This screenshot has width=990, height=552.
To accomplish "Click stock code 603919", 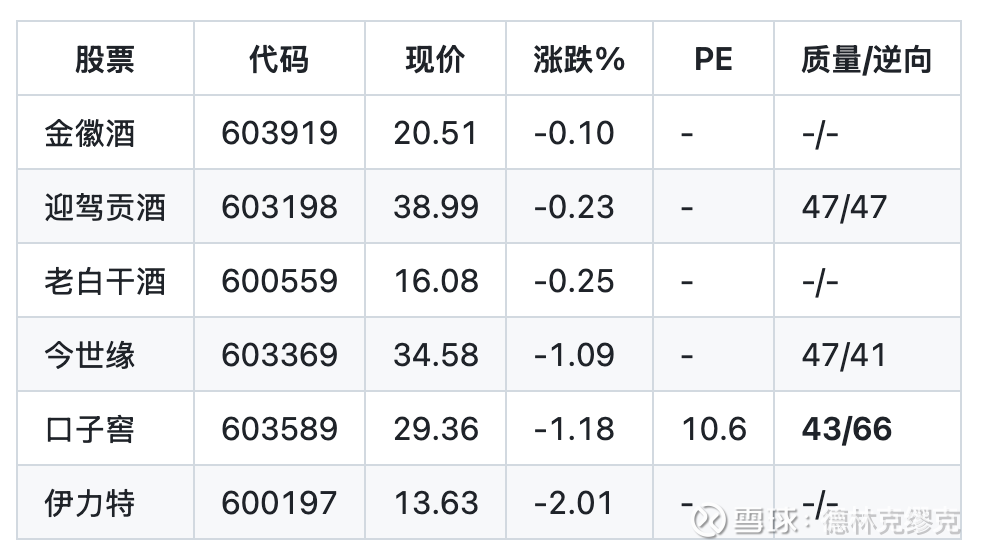I will coord(279,133).
